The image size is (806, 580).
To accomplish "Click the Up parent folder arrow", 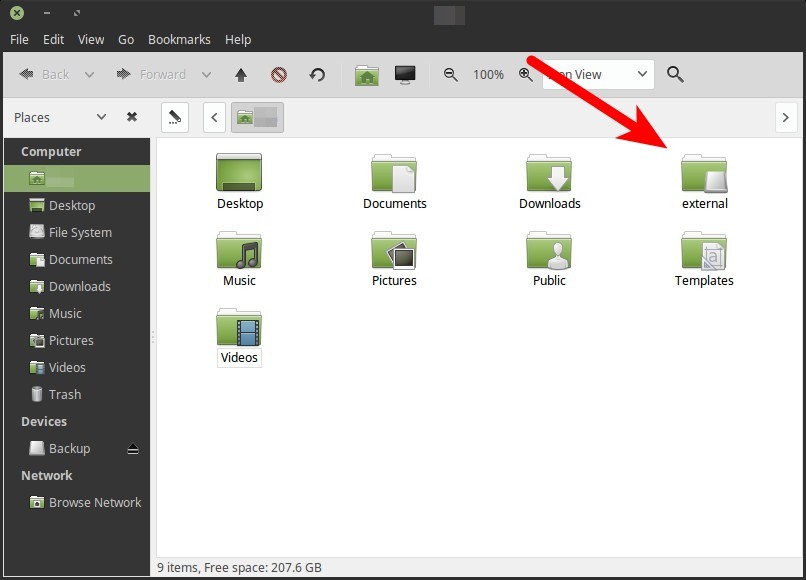I will pyautogui.click(x=241, y=75).
